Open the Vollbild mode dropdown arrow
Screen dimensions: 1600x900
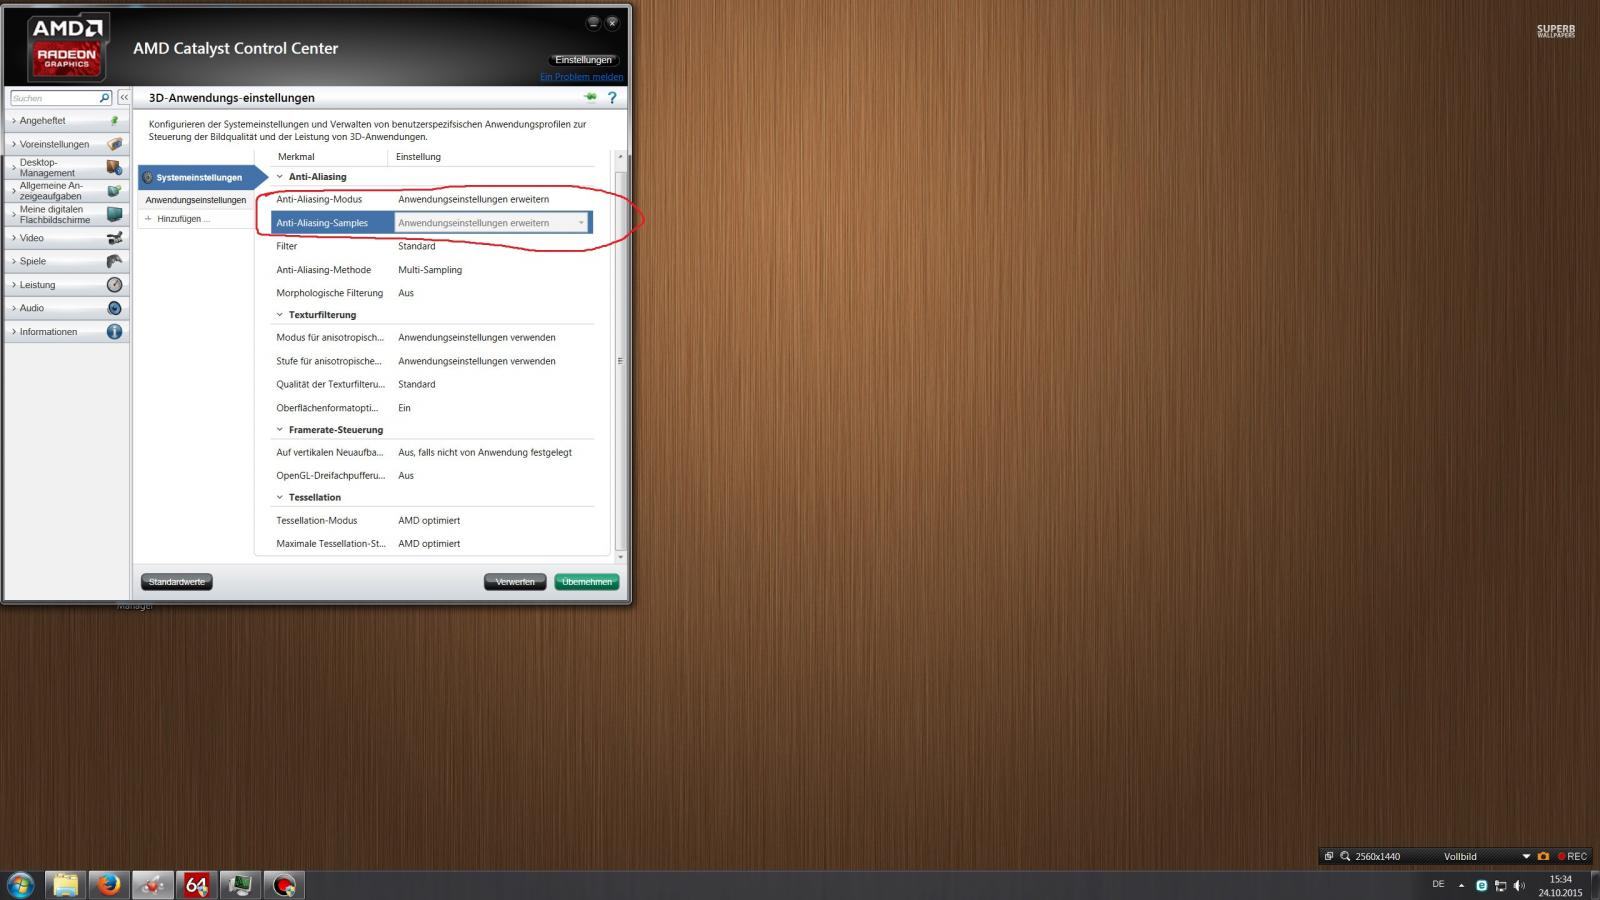click(x=1526, y=857)
